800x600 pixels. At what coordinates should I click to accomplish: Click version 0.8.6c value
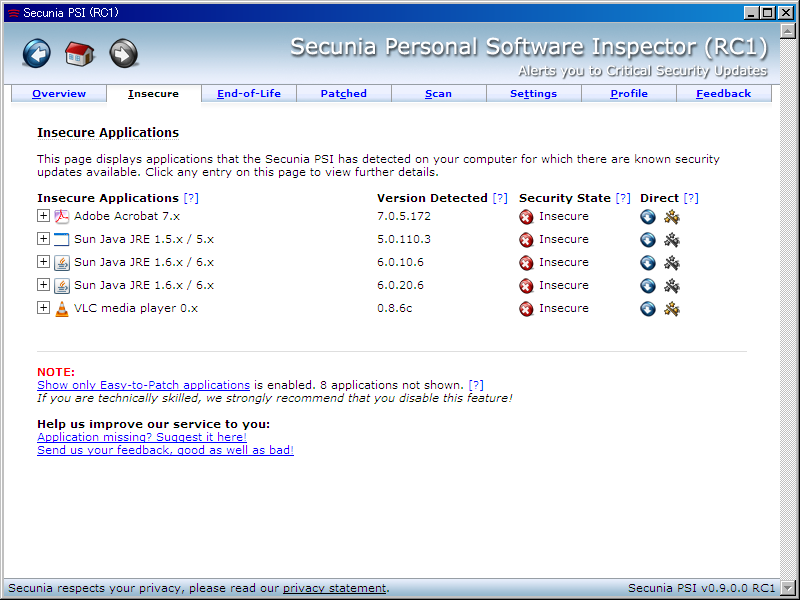(x=395, y=308)
